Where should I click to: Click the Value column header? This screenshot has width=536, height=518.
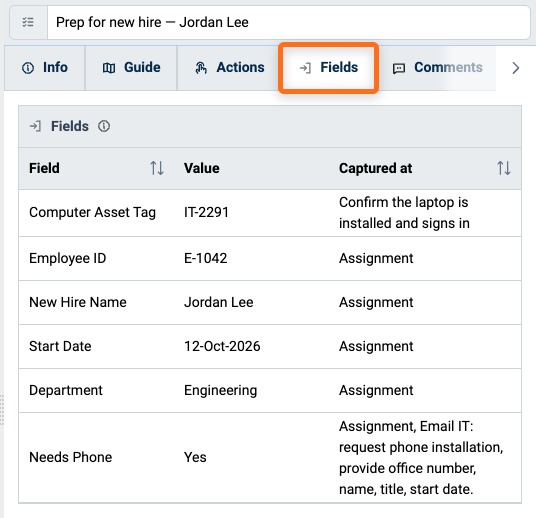click(202, 168)
